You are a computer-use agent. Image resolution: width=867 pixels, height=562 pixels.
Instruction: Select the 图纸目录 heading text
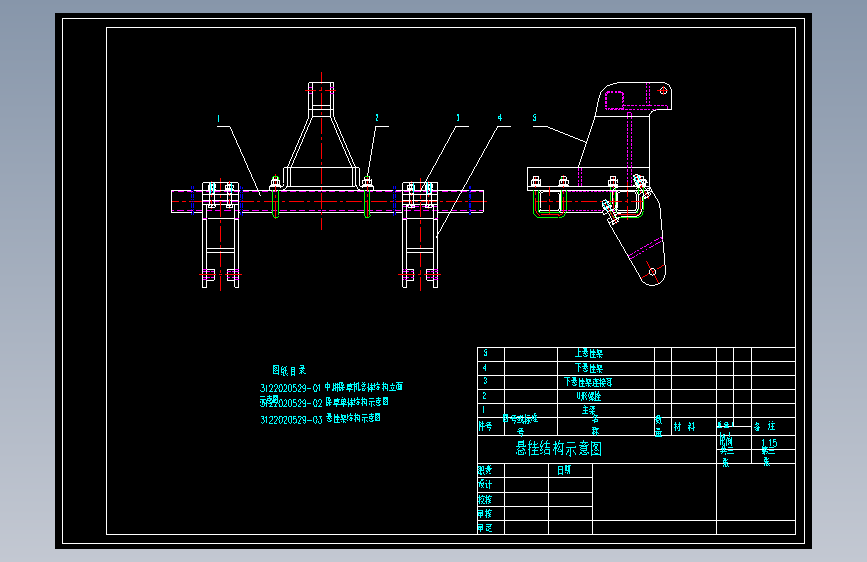[289, 370]
